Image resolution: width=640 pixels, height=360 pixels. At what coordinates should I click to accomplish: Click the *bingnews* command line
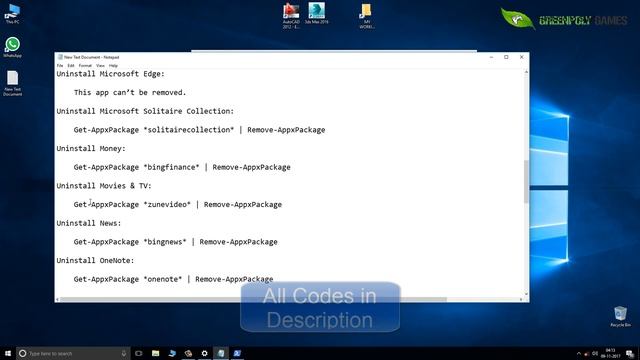click(176, 242)
